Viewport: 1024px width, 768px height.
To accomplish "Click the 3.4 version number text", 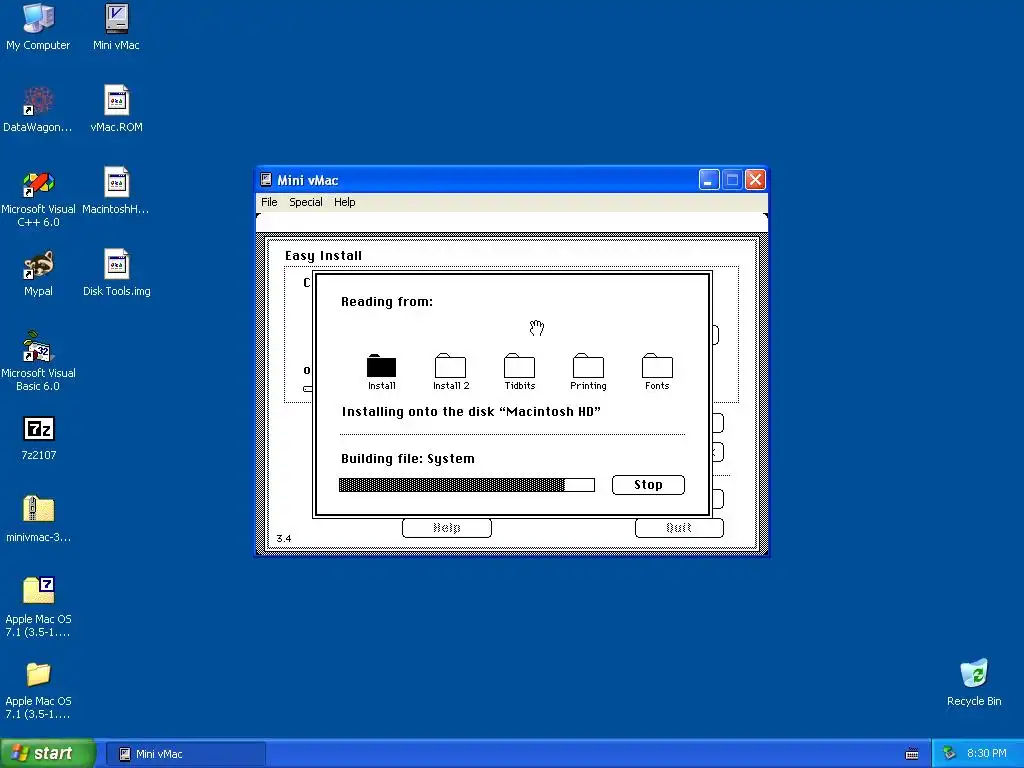I will pyautogui.click(x=284, y=539).
